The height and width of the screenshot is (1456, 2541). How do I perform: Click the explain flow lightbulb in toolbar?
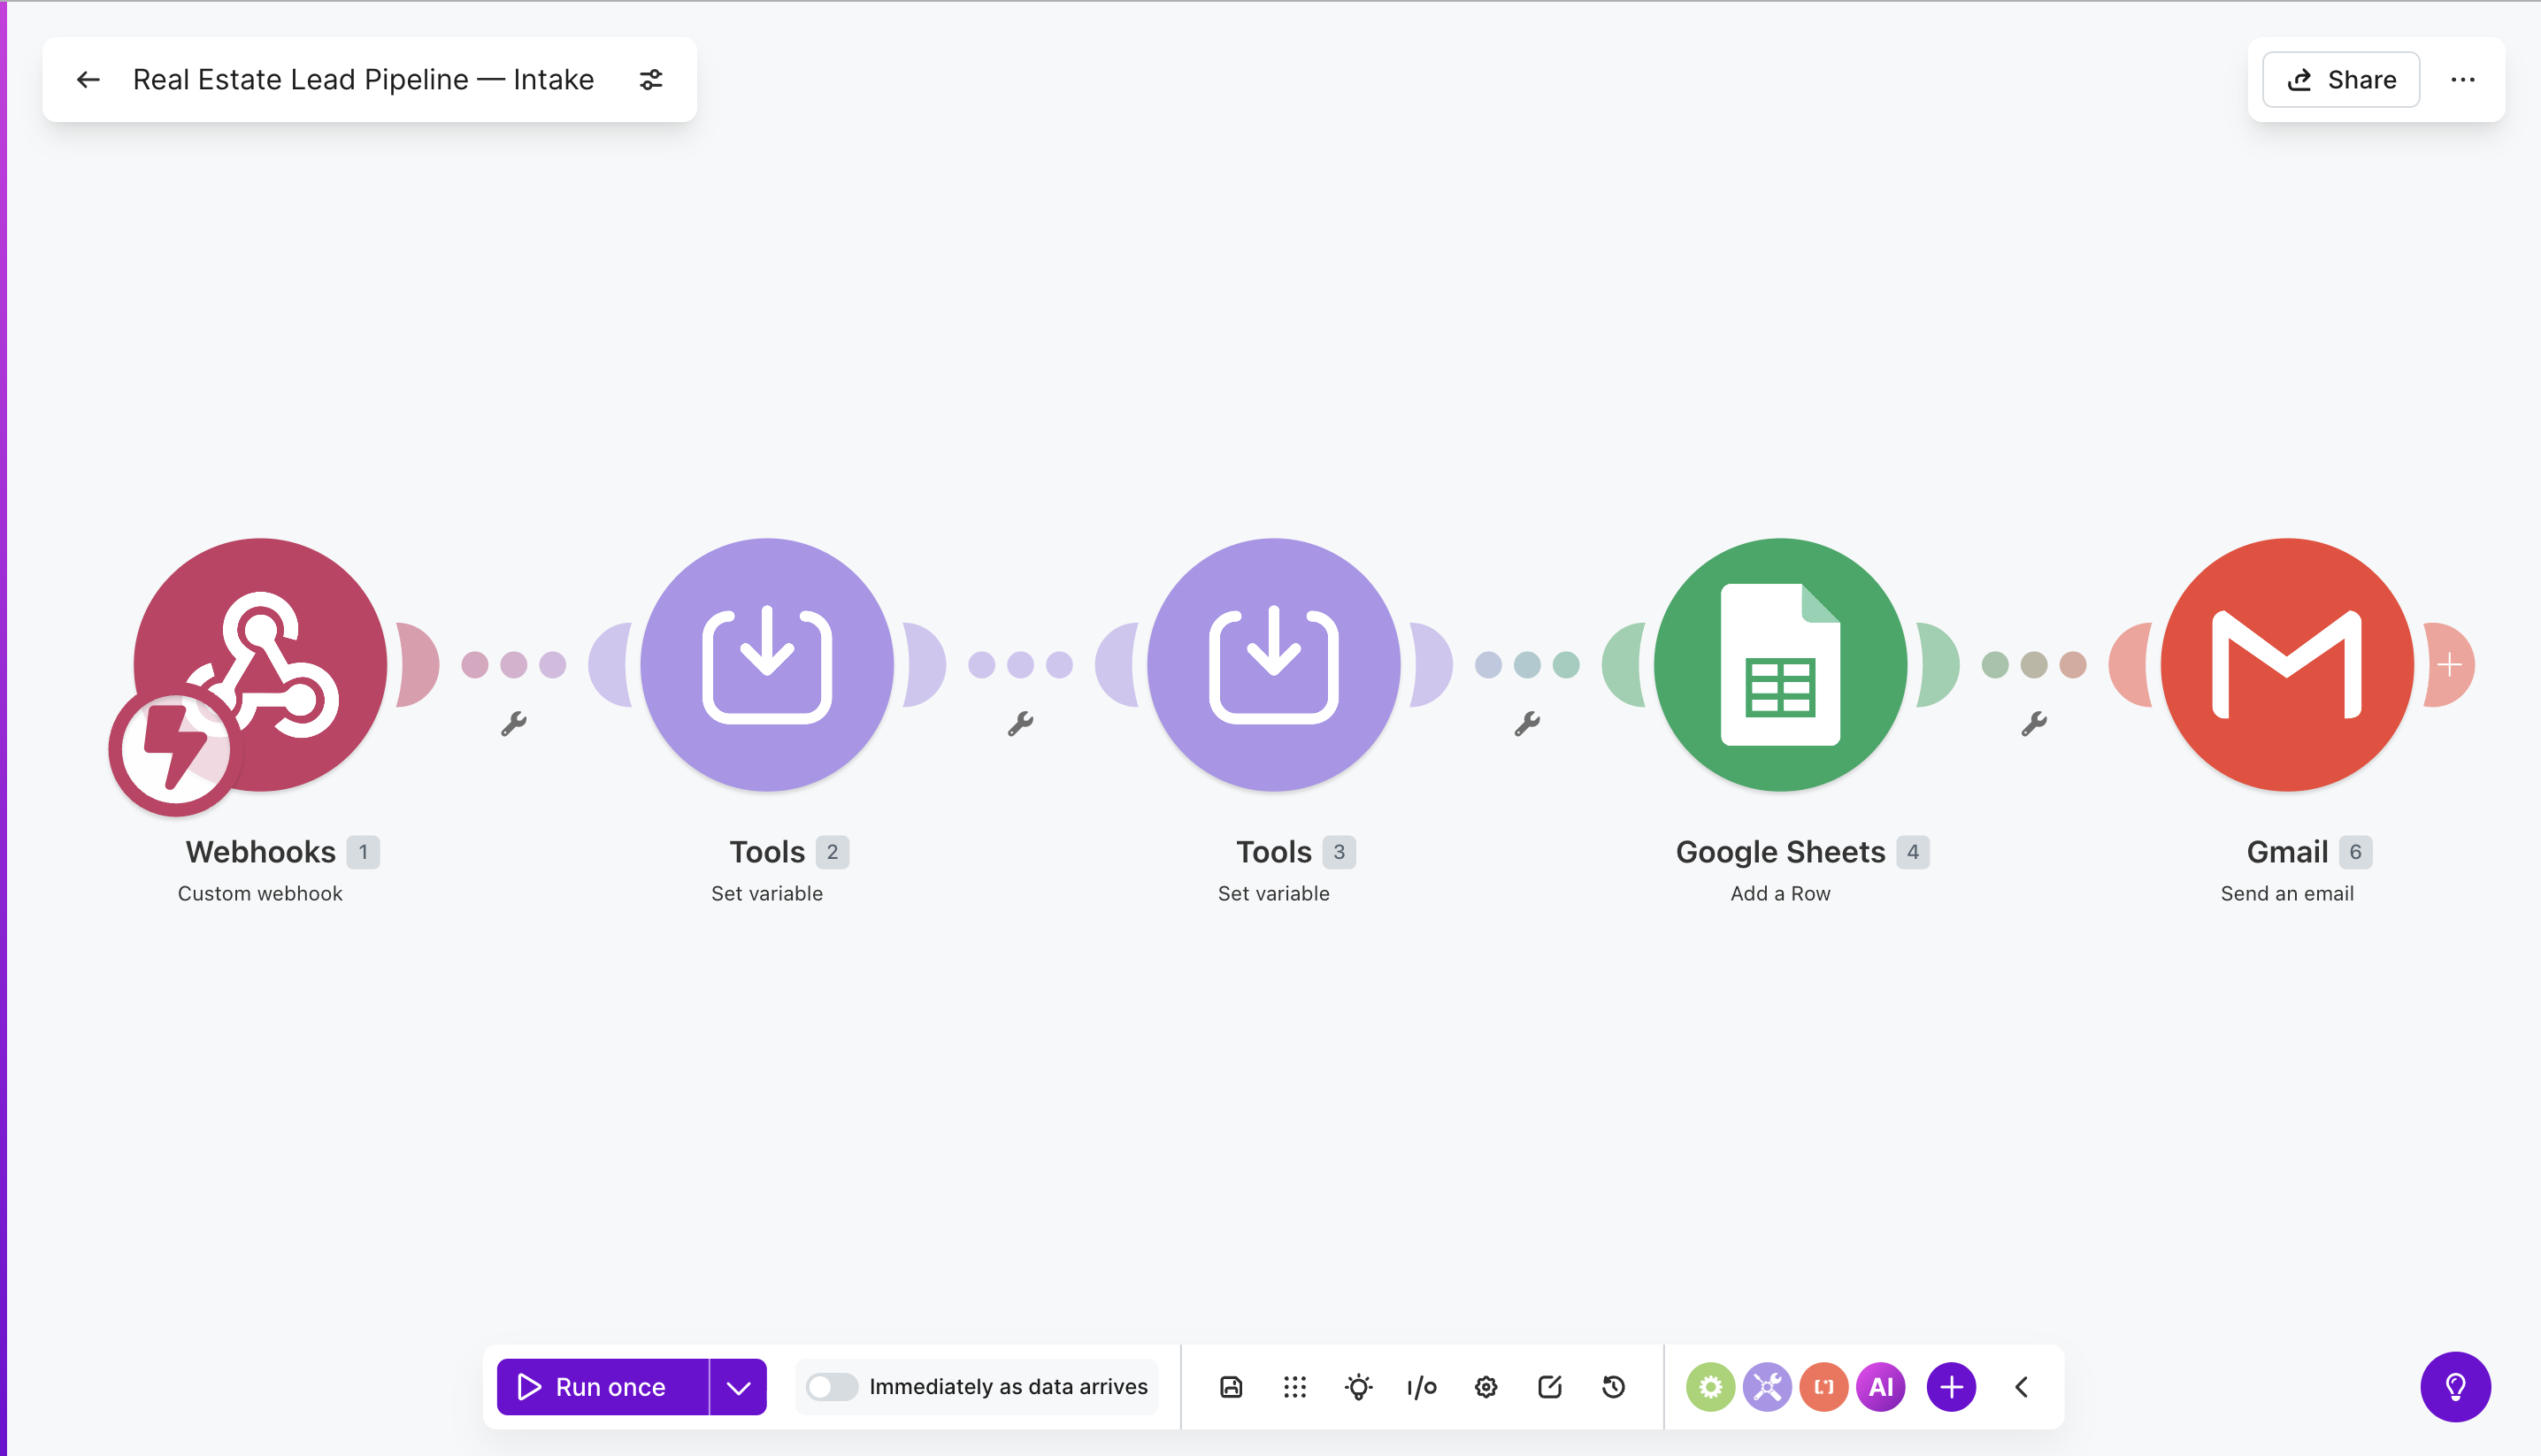click(1358, 1386)
